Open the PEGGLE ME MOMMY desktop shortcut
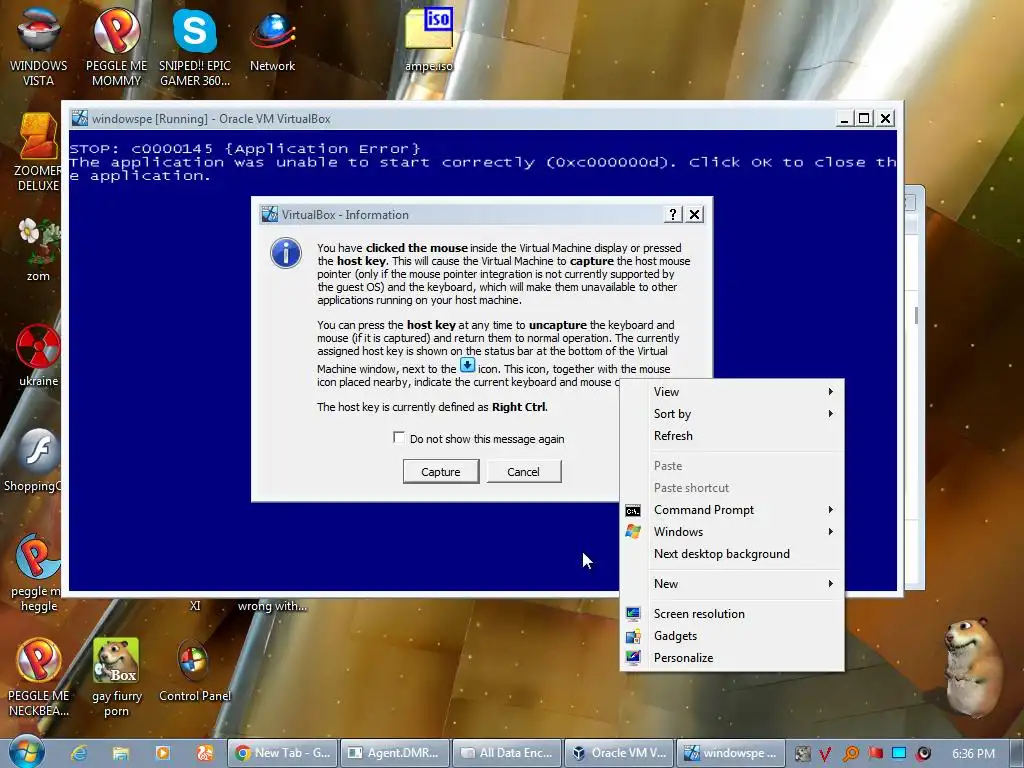Screen dimensions: 1024x768 click(x=116, y=46)
